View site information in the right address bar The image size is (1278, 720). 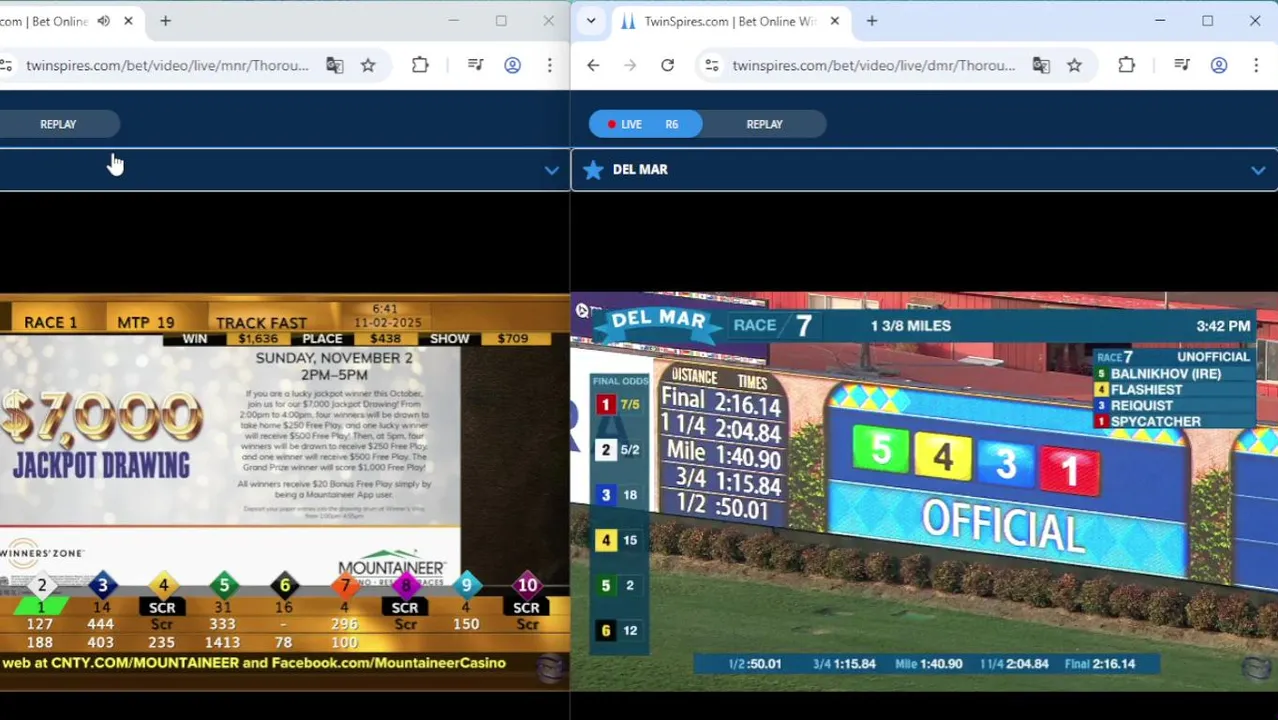711,66
